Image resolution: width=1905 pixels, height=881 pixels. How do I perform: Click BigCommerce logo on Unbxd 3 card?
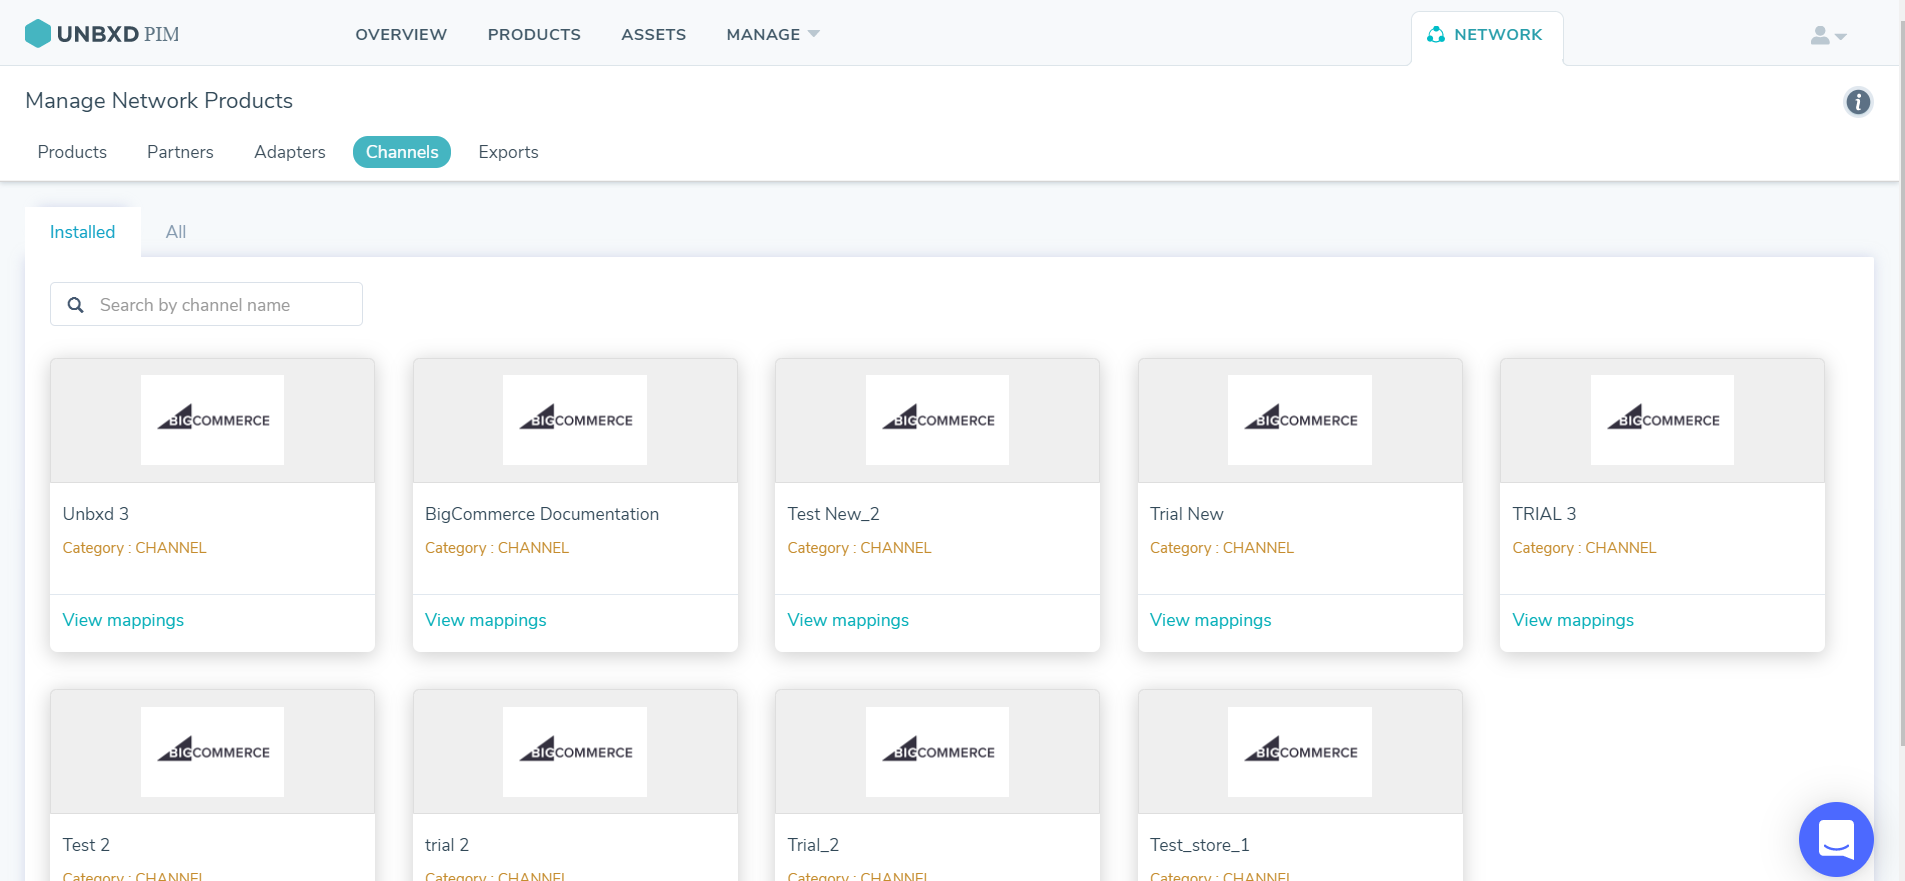(212, 420)
